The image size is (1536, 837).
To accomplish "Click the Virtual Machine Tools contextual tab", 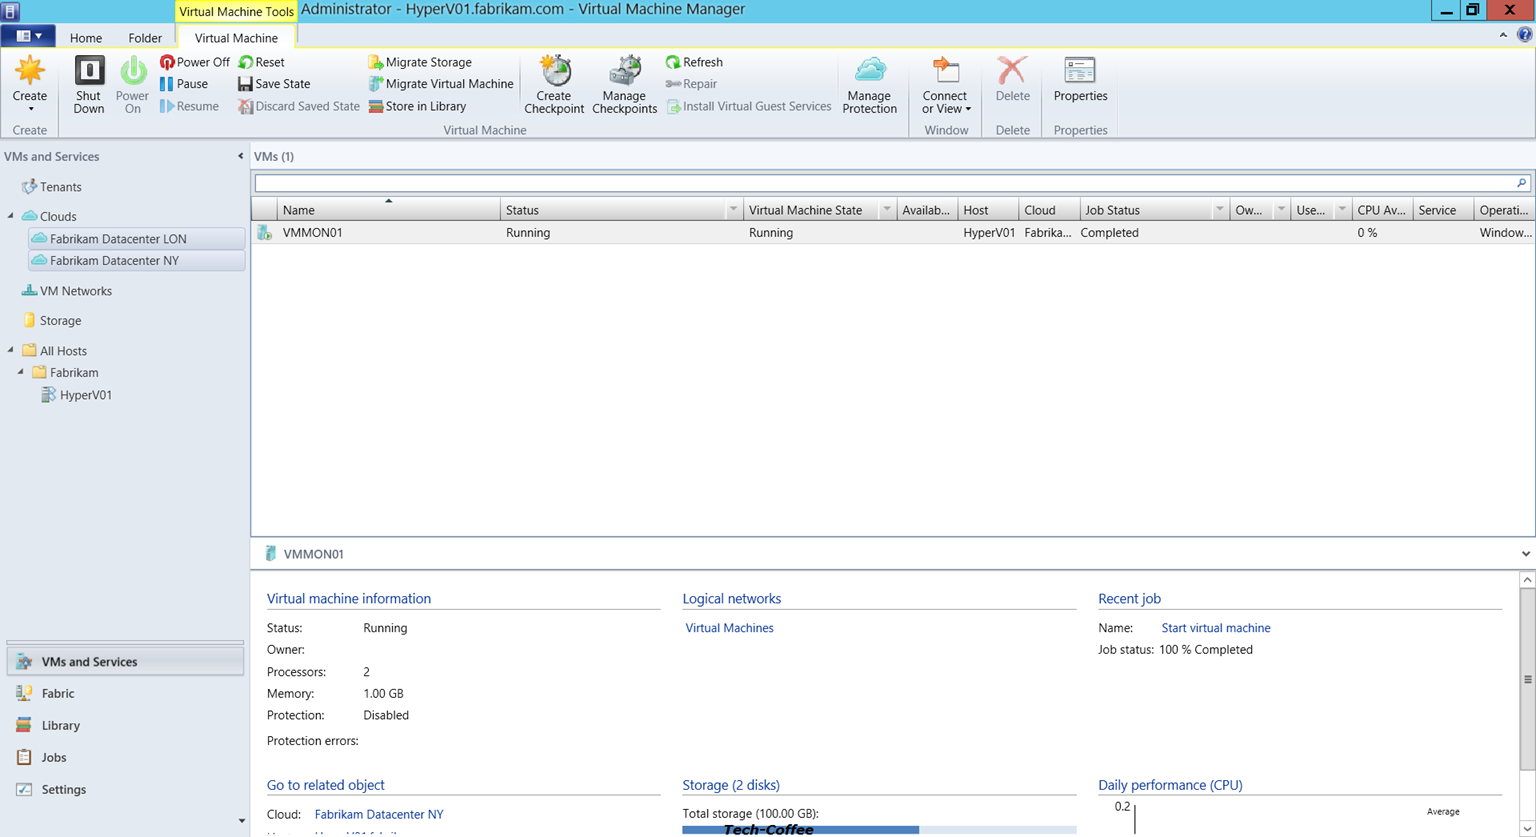I will pos(236,12).
